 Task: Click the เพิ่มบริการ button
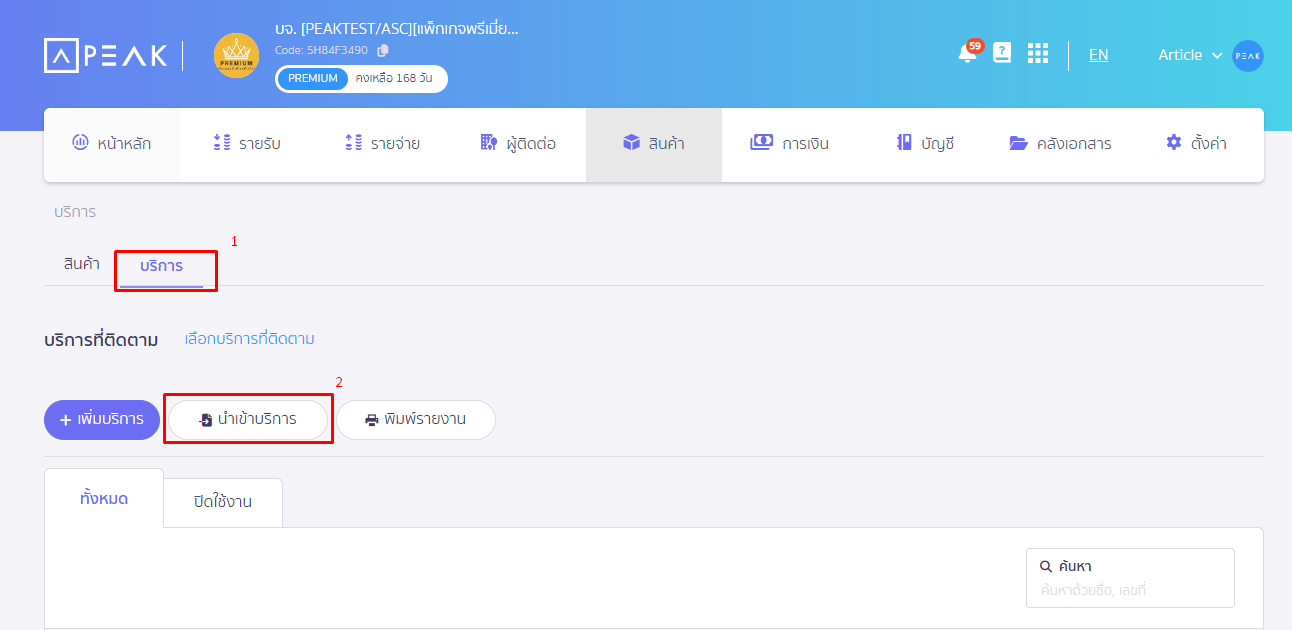tap(101, 420)
